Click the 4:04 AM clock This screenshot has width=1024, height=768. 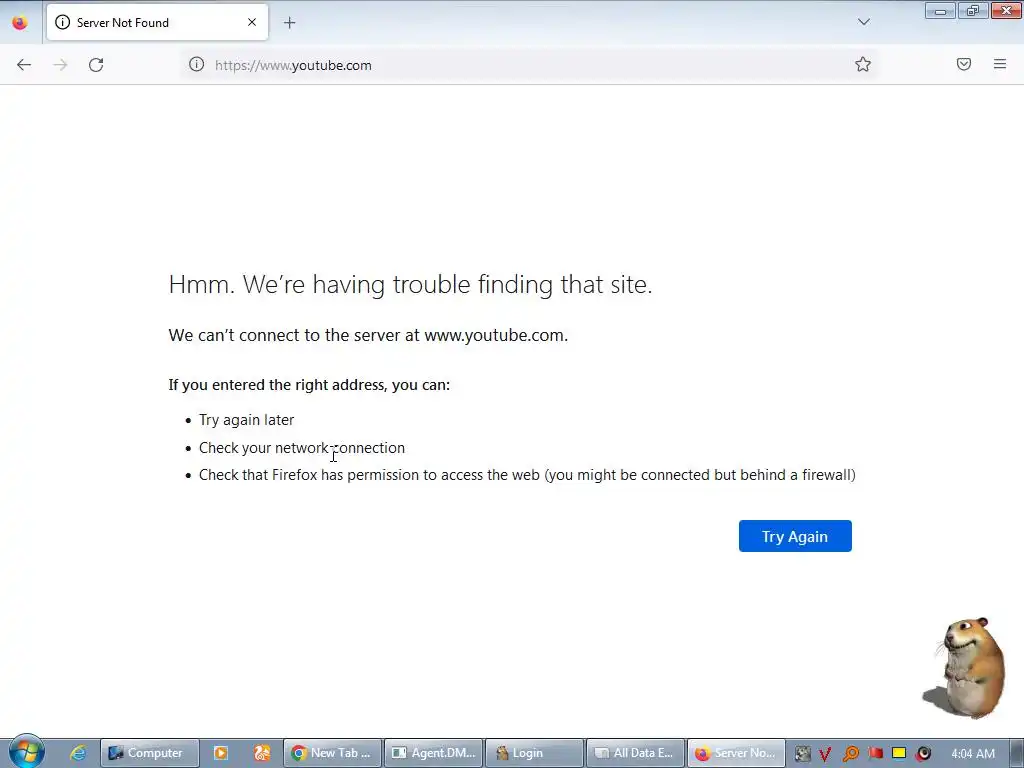click(x=973, y=753)
